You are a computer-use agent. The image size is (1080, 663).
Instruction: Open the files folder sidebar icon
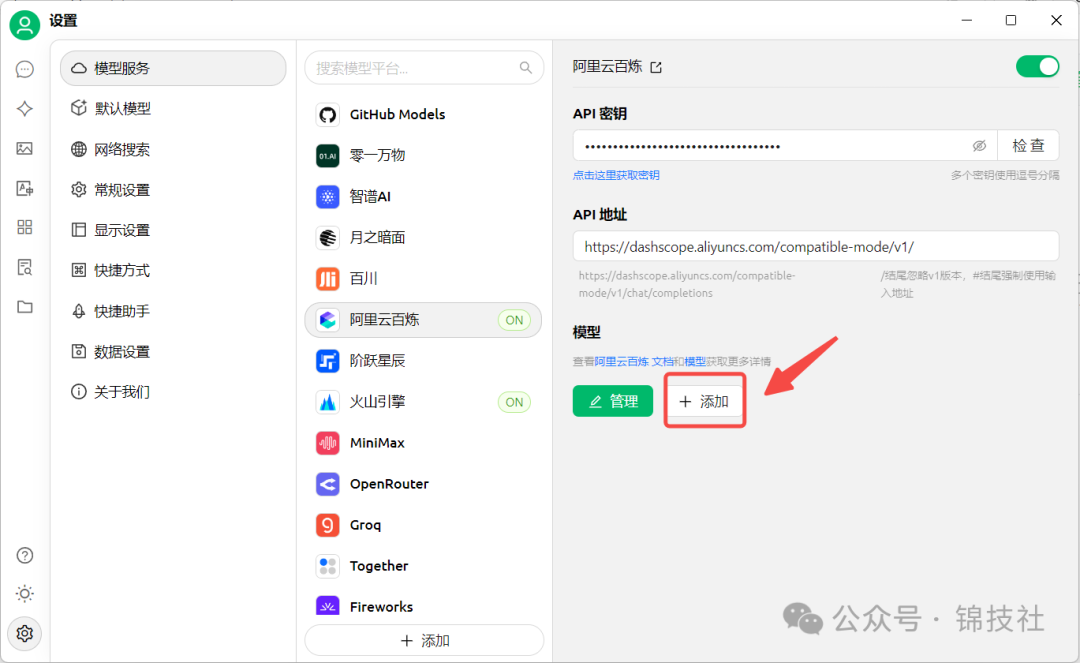25,307
